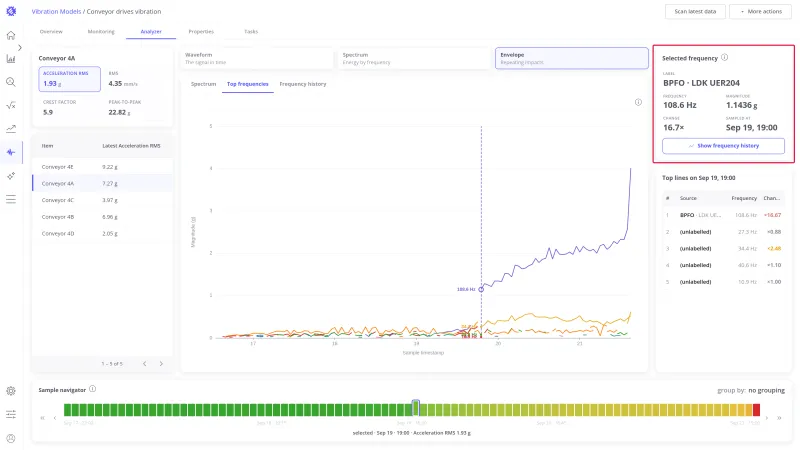Open the trend line sidebar icon
The image size is (800, 450).
11,129
